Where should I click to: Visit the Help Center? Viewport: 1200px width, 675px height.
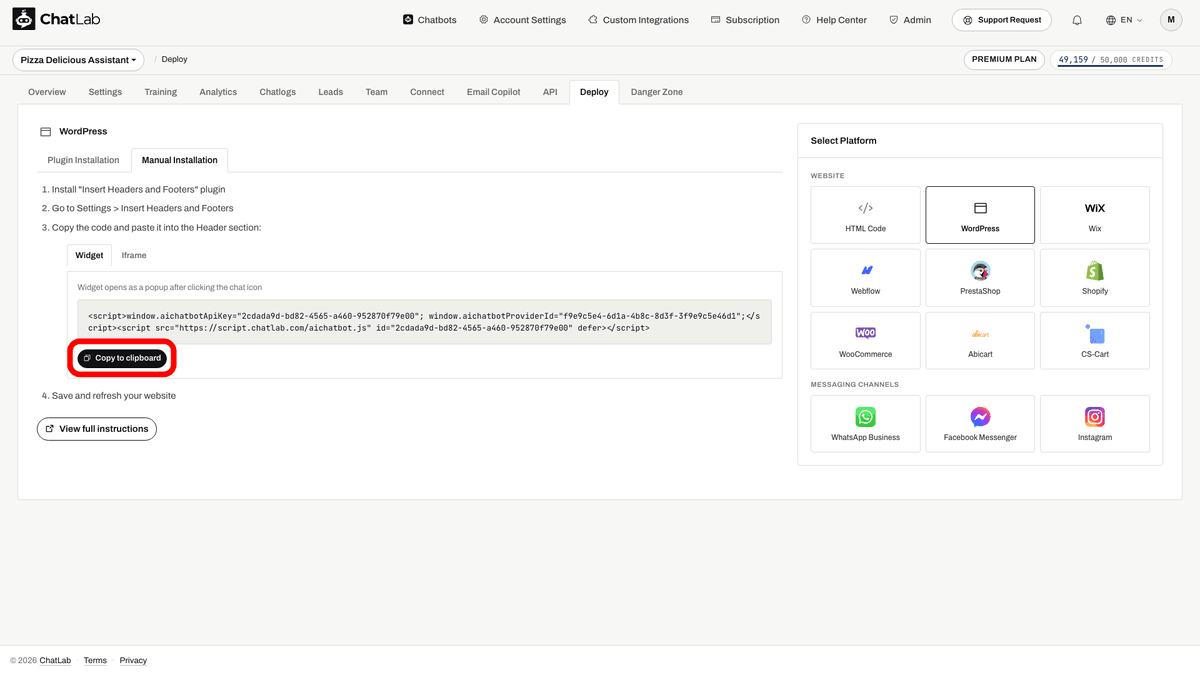click(x=834, y=20)
